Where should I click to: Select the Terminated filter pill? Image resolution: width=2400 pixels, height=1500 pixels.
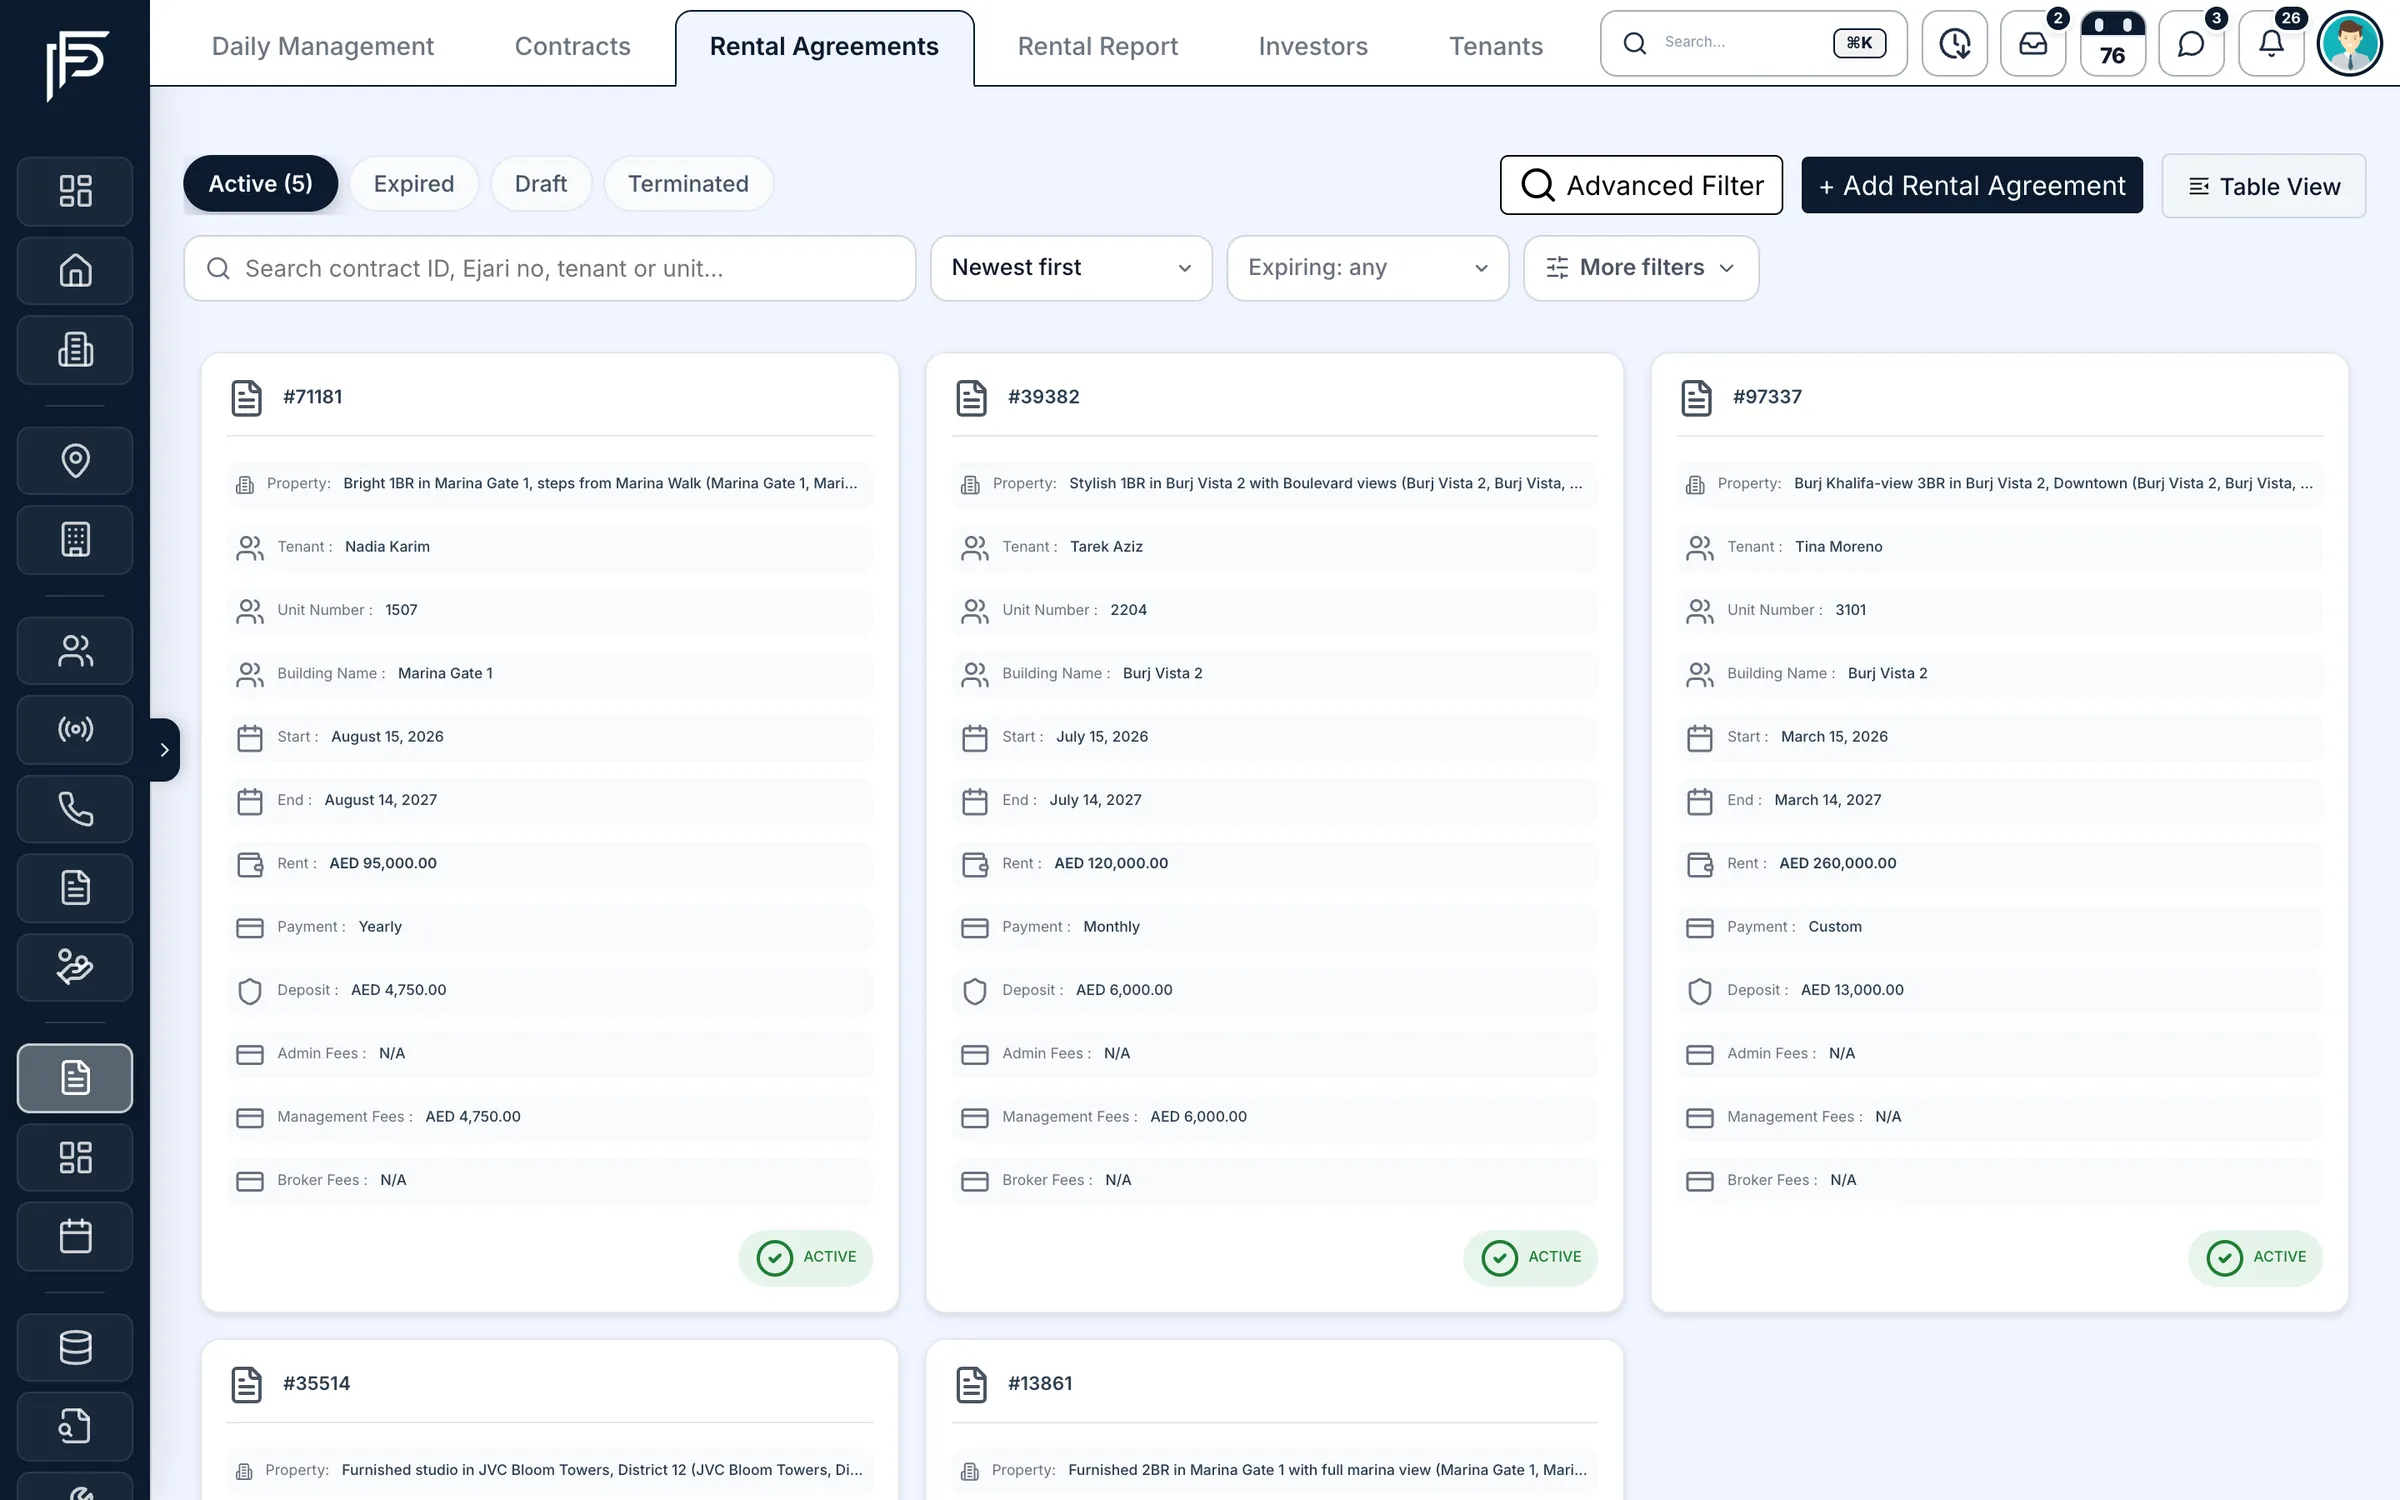click(688, 184)
